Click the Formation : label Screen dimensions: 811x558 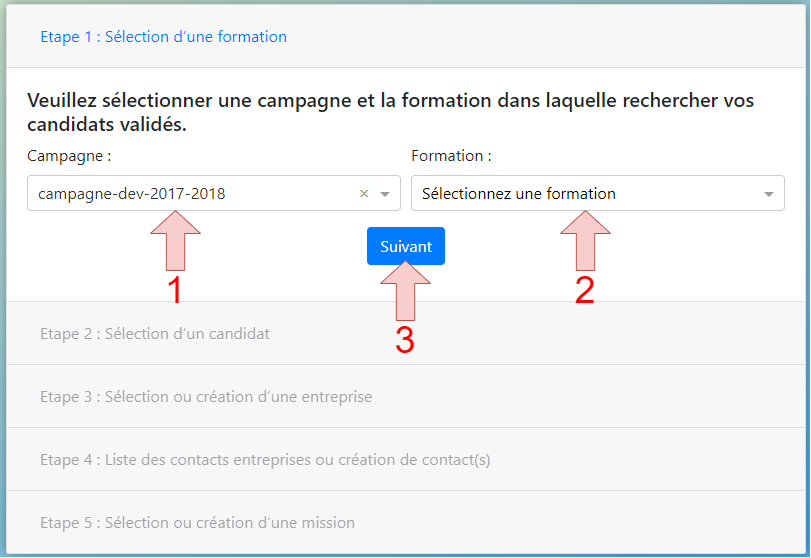click(x=452, y=156)
